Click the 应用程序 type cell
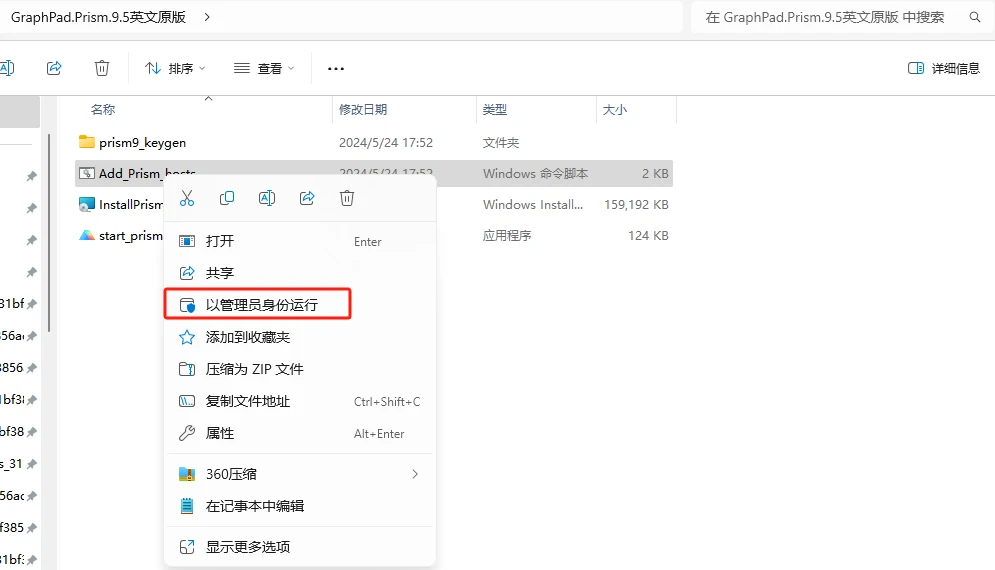Screen dimensions: 995x570 point(506,235)
